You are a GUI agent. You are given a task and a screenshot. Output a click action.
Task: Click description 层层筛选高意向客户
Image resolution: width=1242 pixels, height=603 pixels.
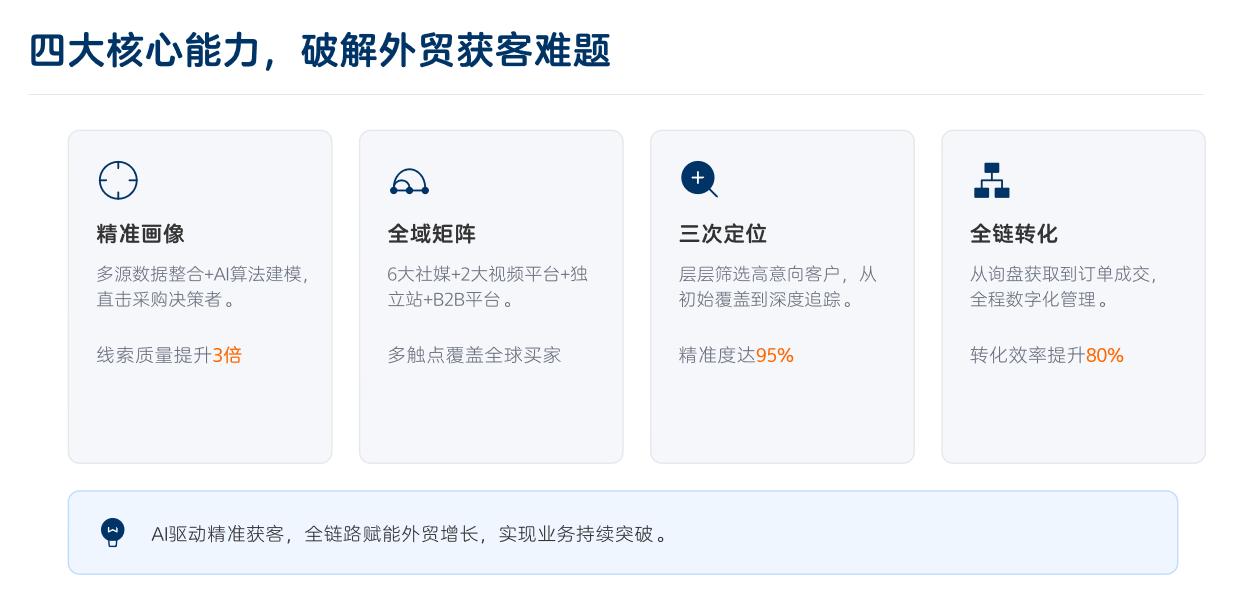tap(777, 274)
